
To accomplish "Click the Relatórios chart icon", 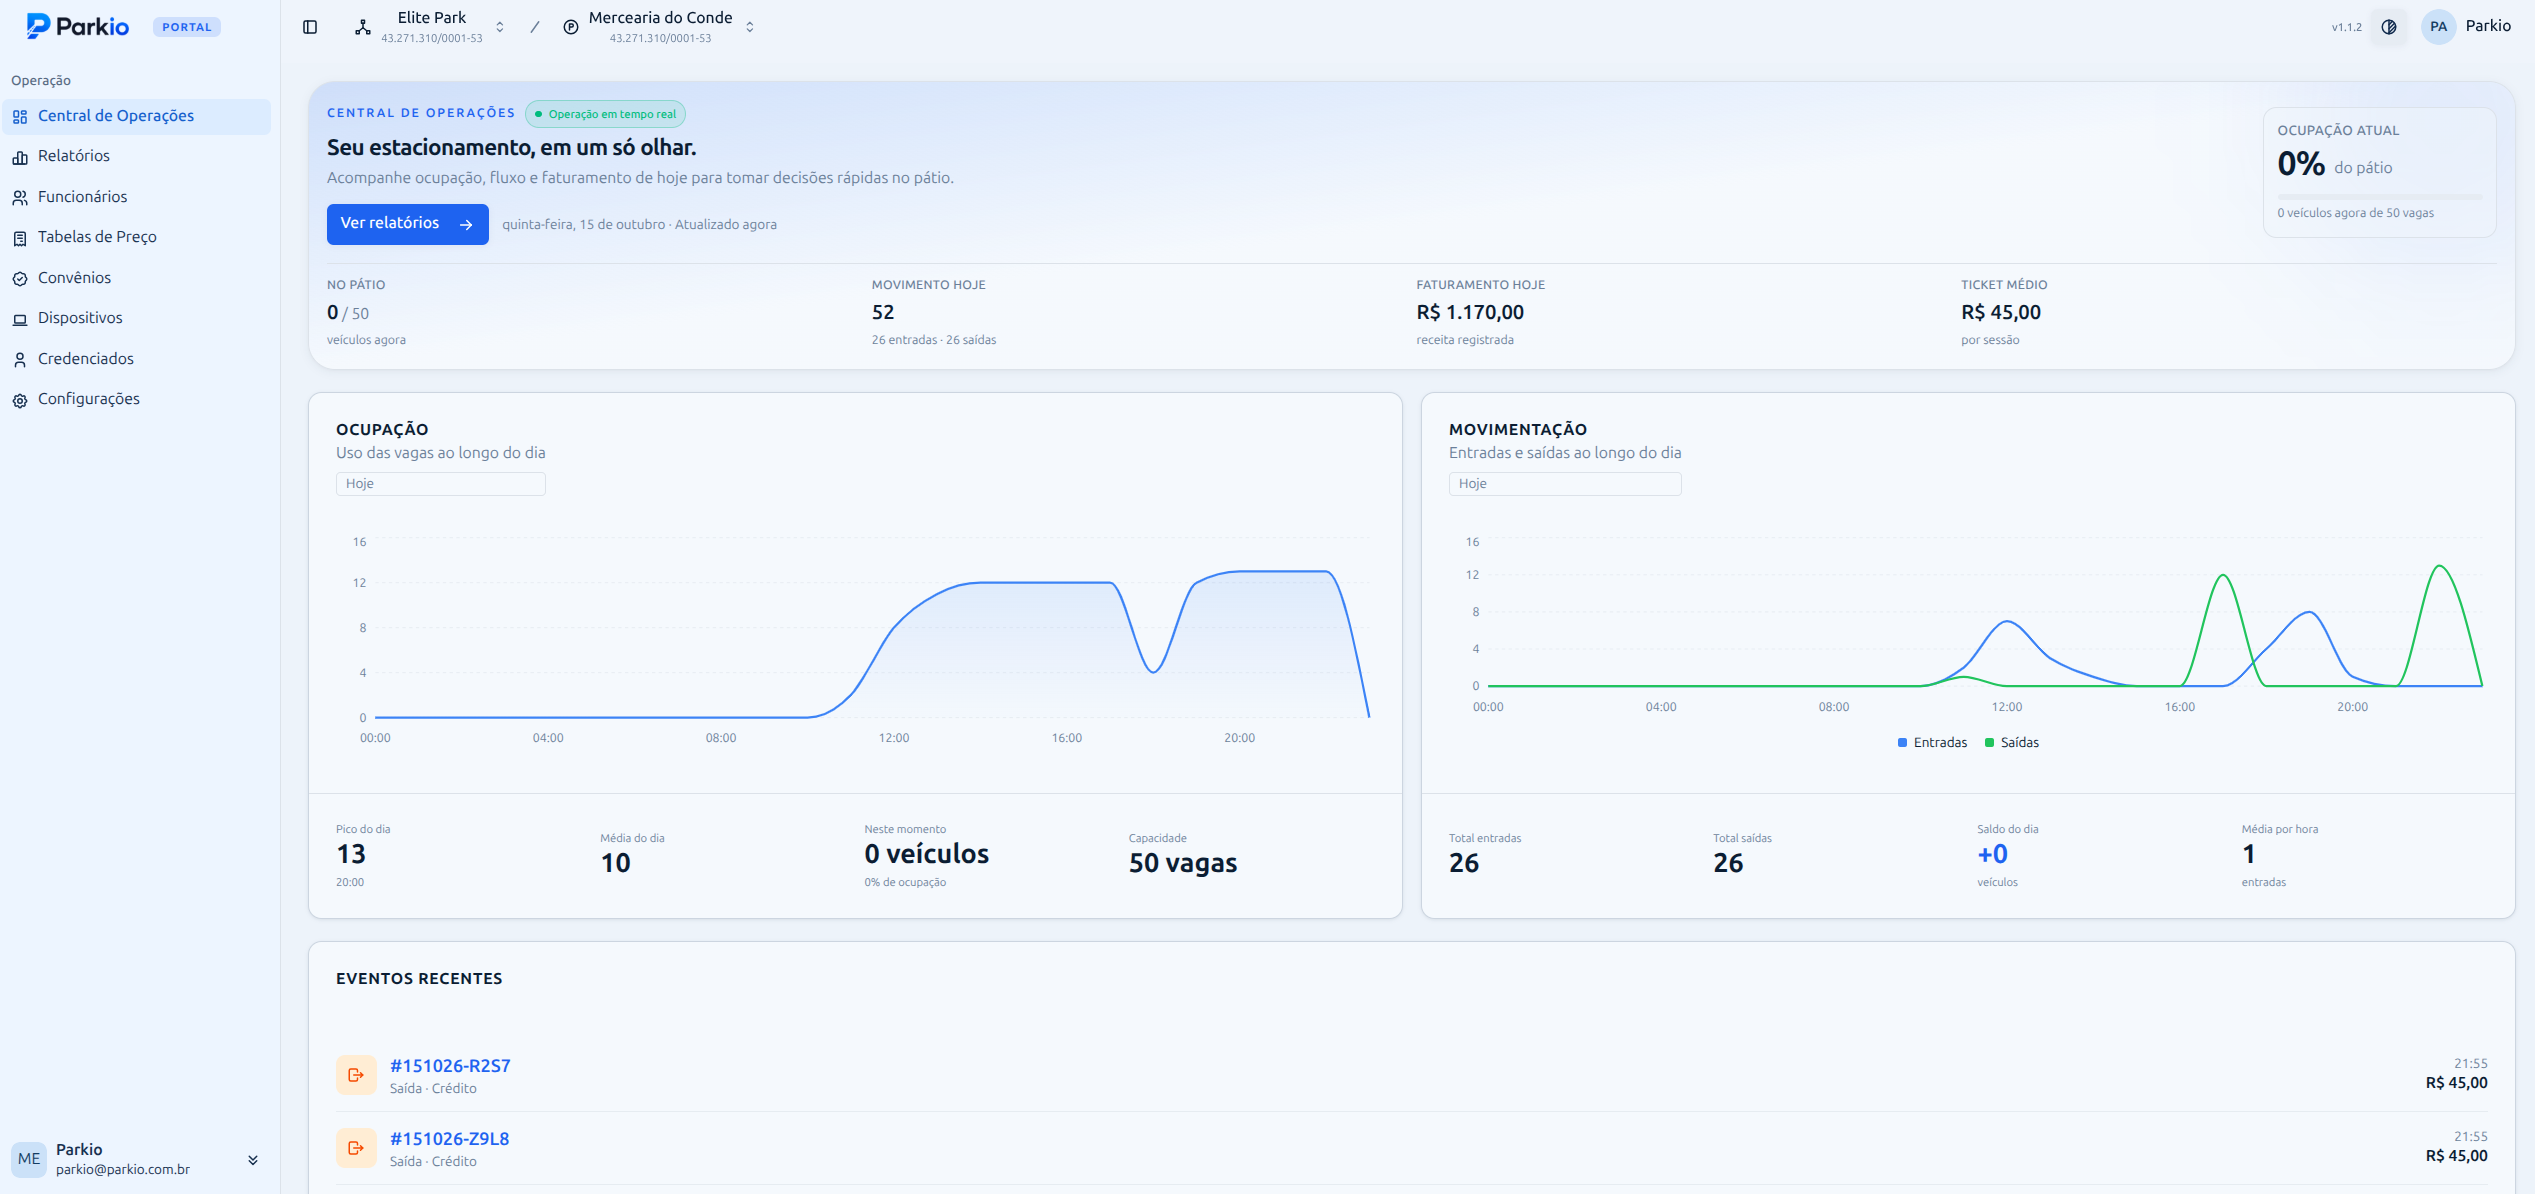I will pyautogui.click(x=20, y=157).
